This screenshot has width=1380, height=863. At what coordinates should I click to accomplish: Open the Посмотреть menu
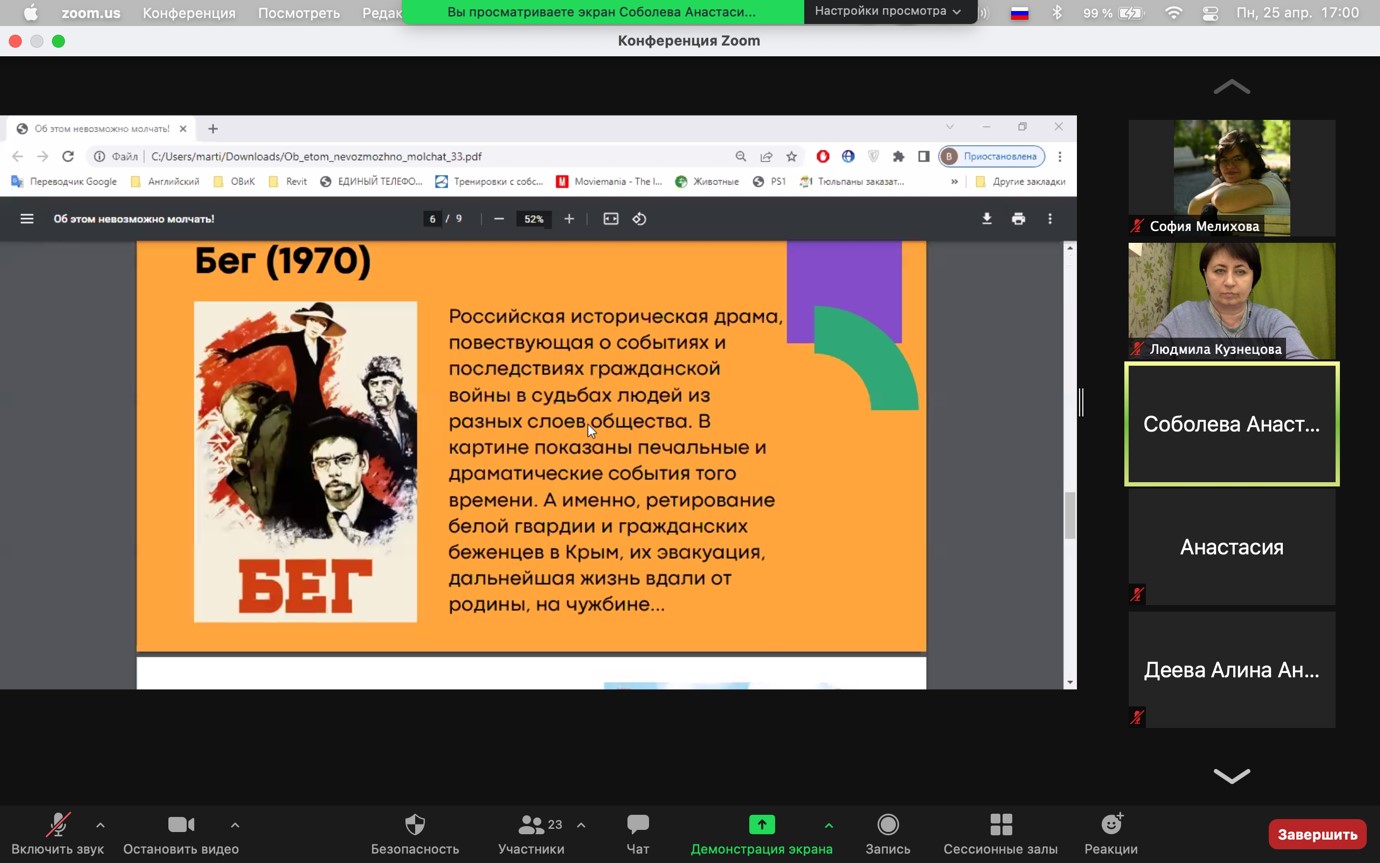tap(299, 13)
